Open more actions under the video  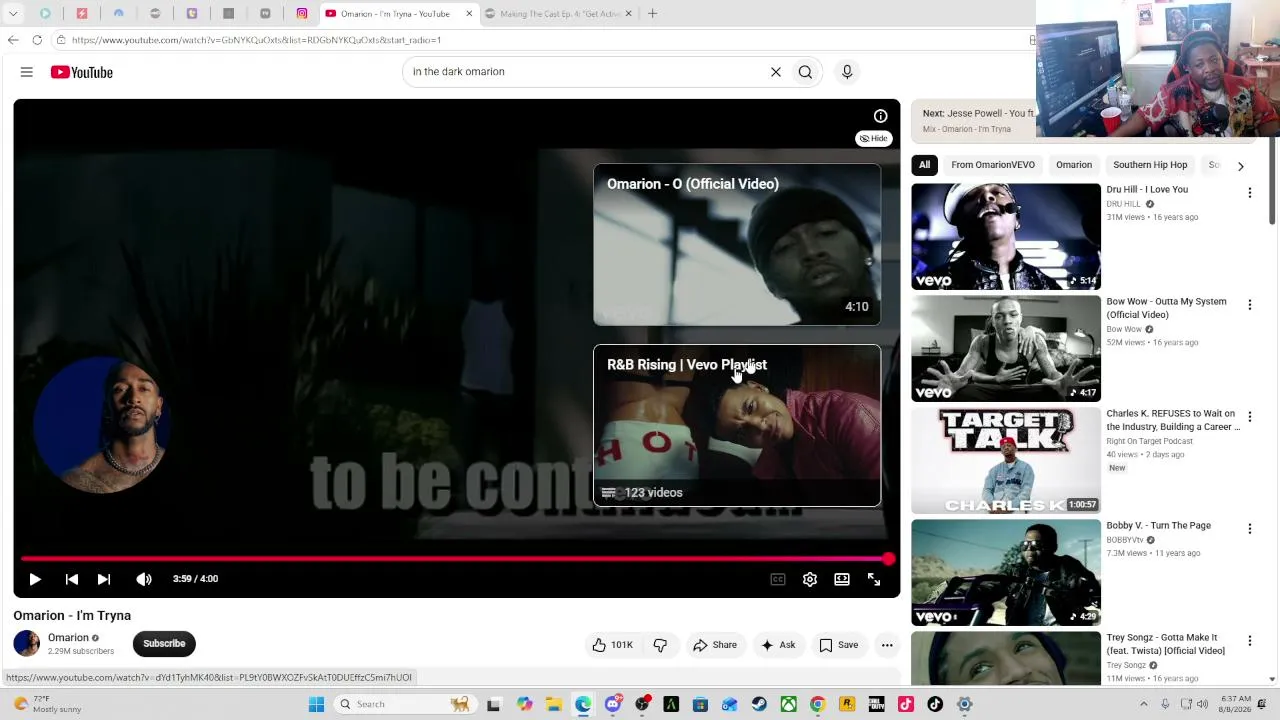[x=887, y=645]
